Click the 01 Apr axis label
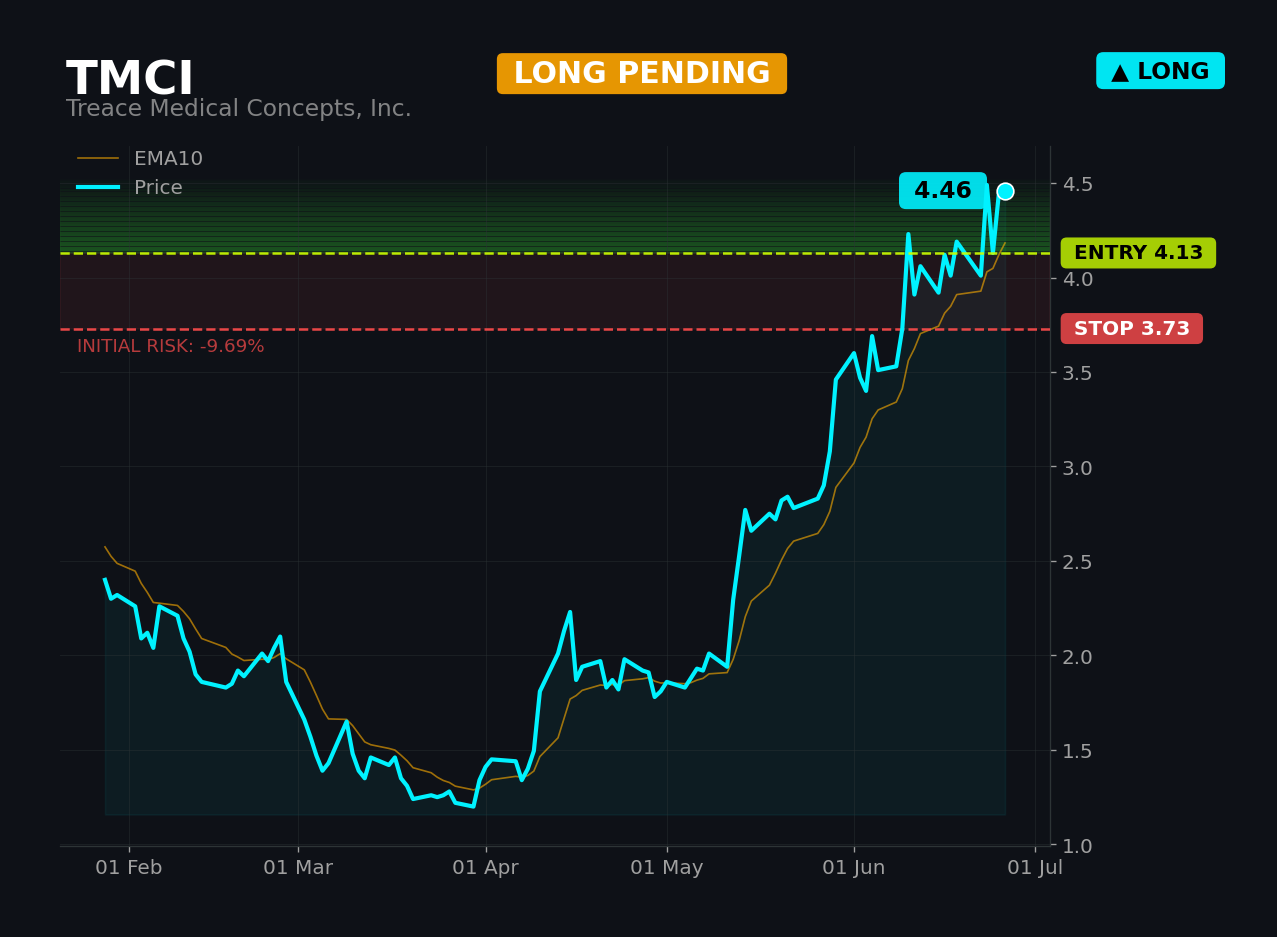1277x937 pixels. (486, 868)
